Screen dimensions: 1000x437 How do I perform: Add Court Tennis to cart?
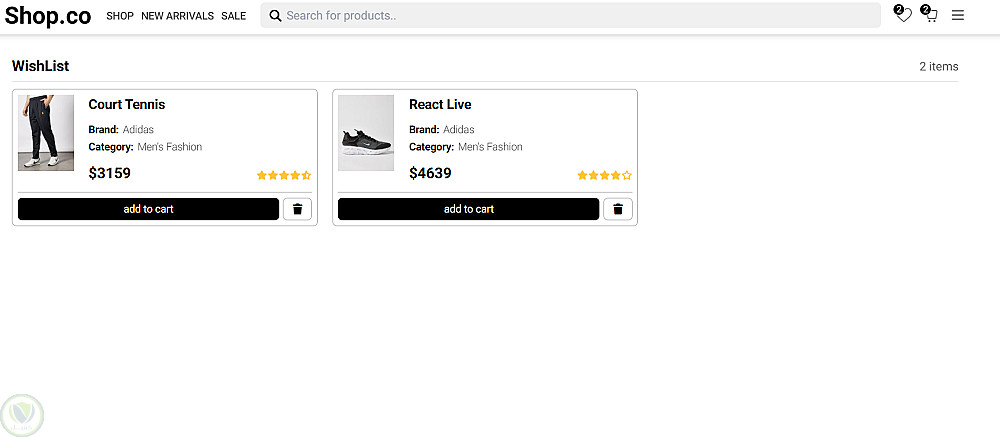[x=148, y=209]
